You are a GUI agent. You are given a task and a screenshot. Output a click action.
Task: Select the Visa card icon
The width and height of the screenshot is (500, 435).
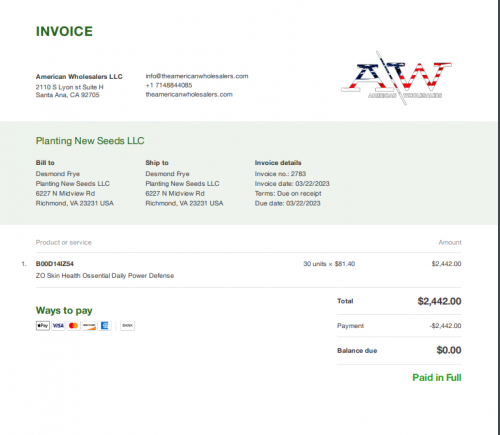pos(58,326)
